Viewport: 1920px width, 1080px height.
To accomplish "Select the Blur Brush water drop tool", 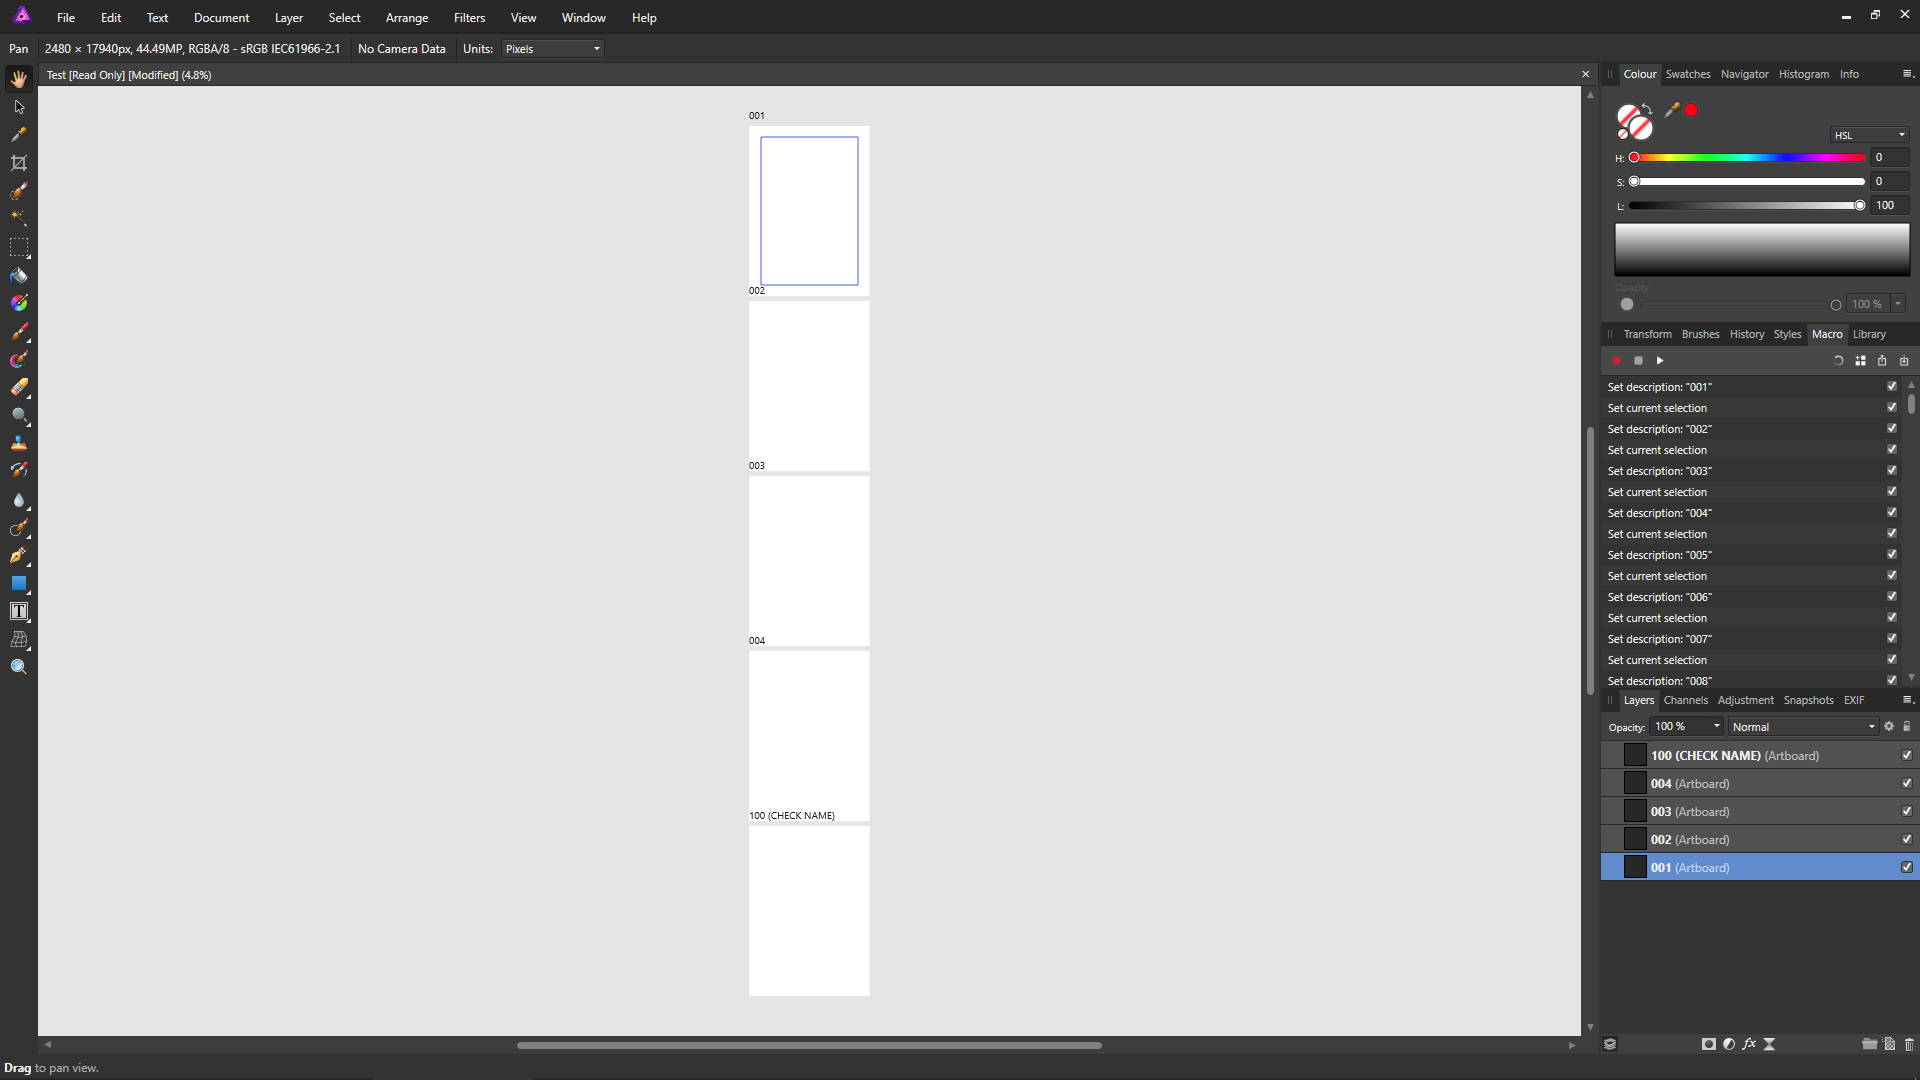I will click(19, 499).
